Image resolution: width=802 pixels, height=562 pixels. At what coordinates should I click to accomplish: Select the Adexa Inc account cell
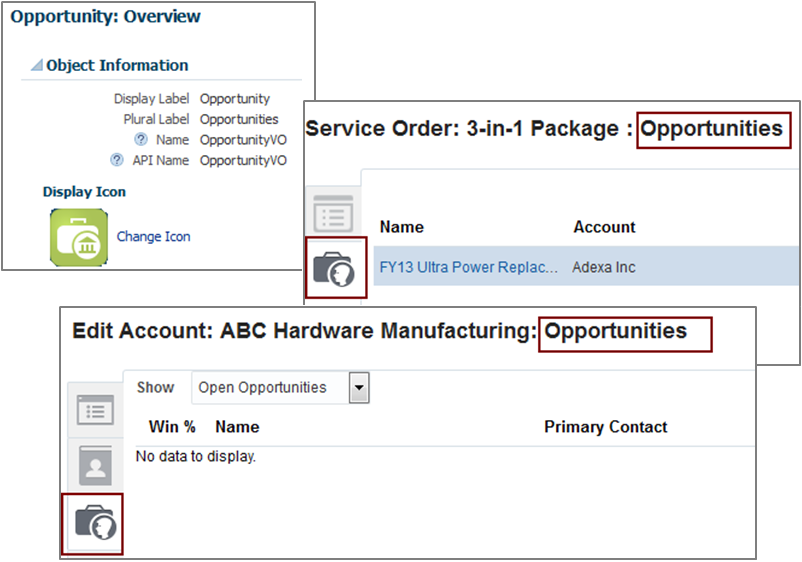click(603, 268)
